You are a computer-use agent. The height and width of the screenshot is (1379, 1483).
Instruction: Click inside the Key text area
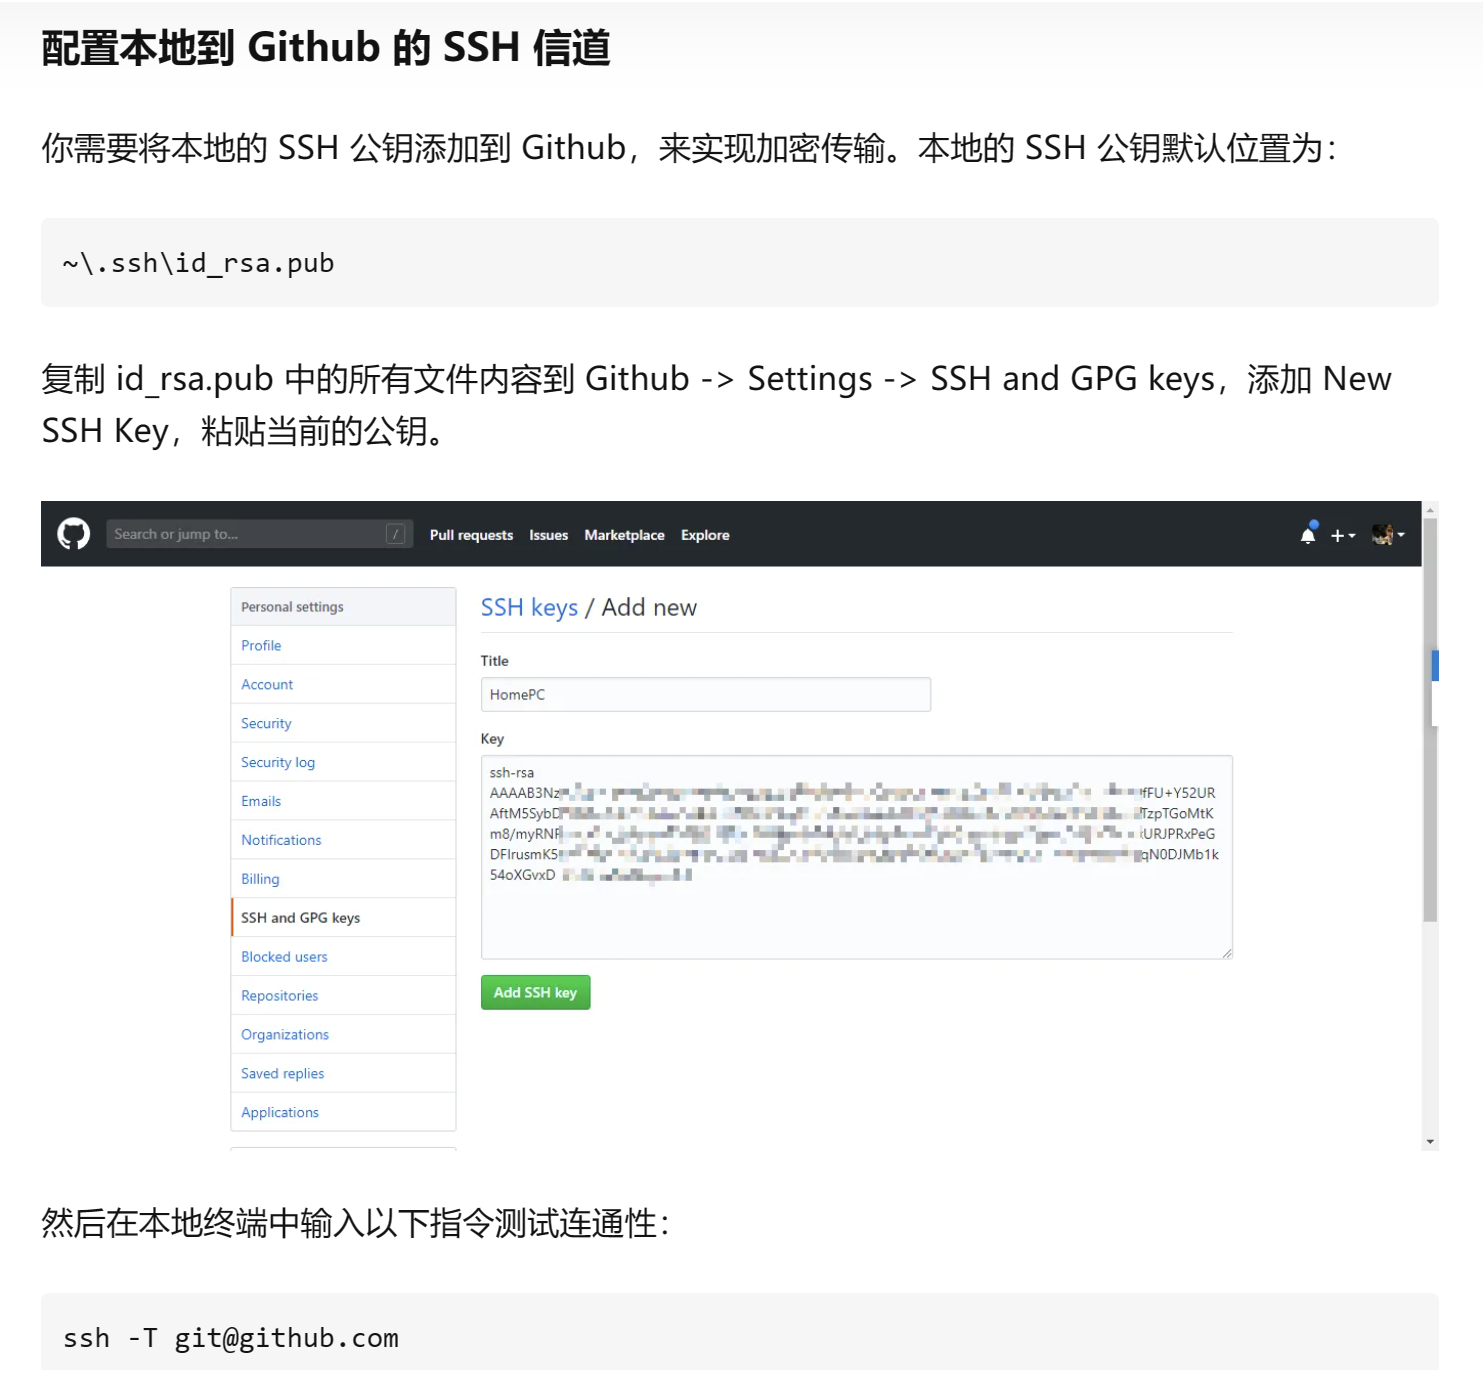(857, 857)
